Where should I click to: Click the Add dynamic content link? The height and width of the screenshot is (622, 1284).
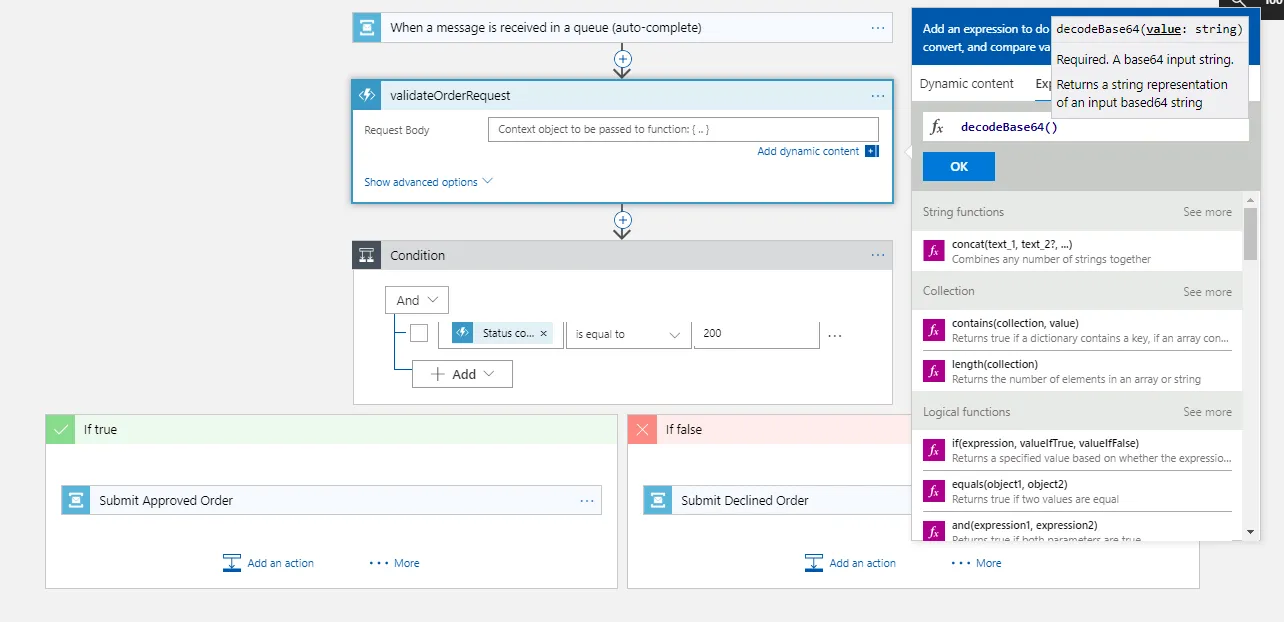(x=808, y=151)
